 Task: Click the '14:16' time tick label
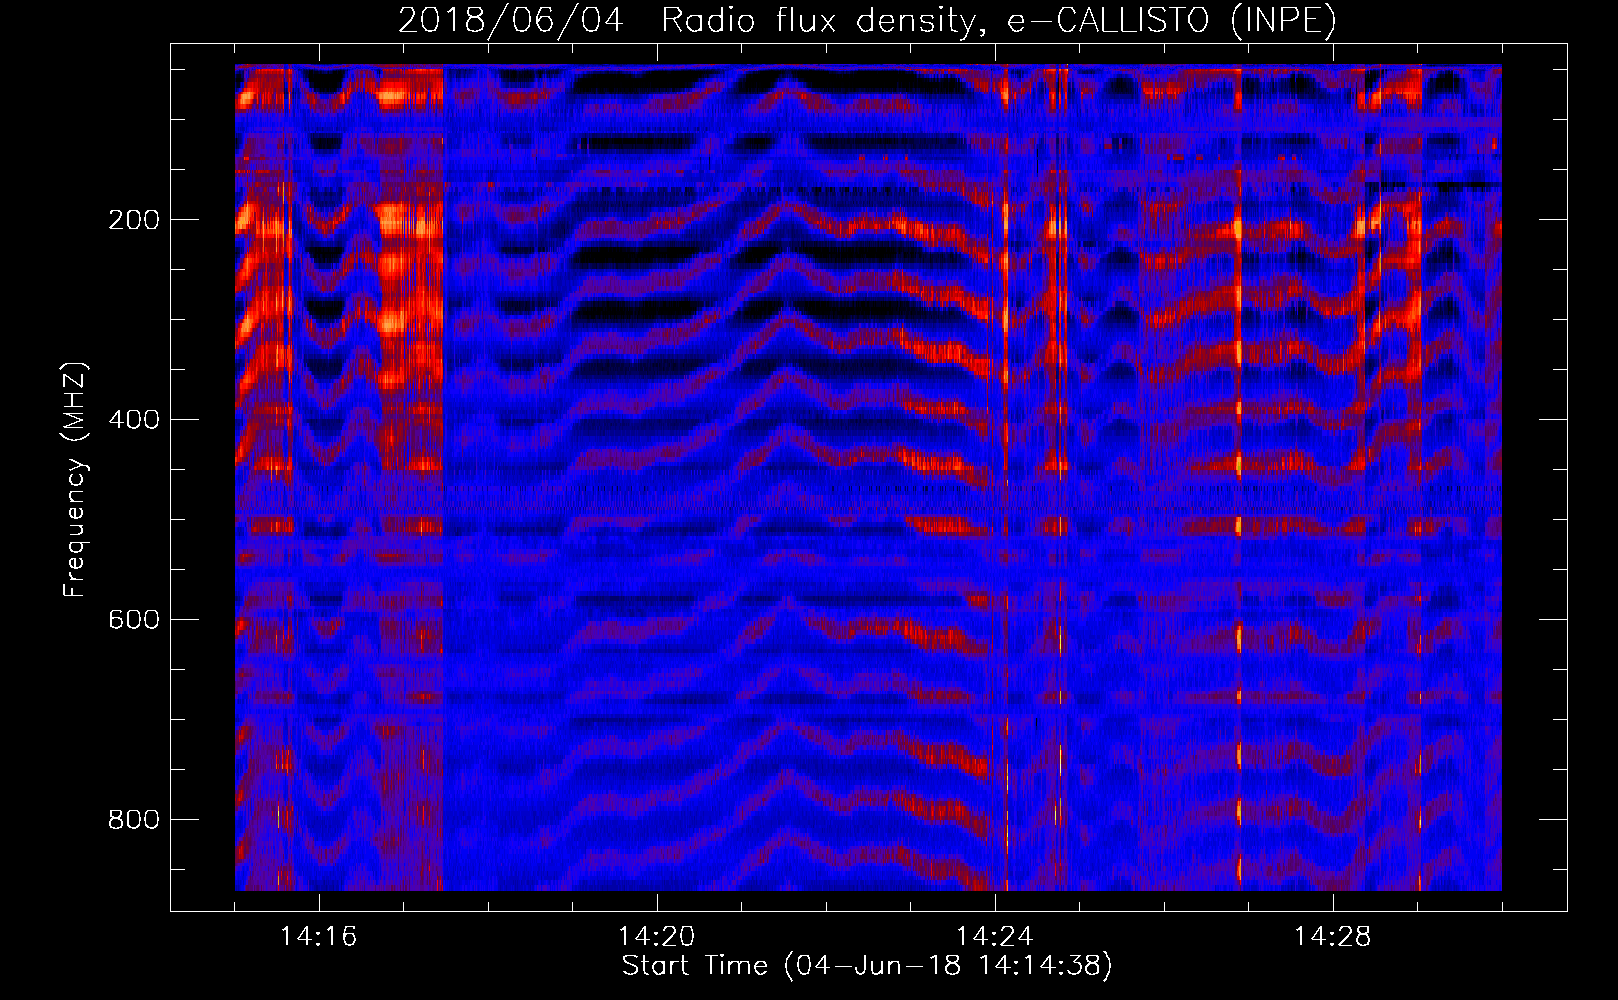click(x=319, y=937)
